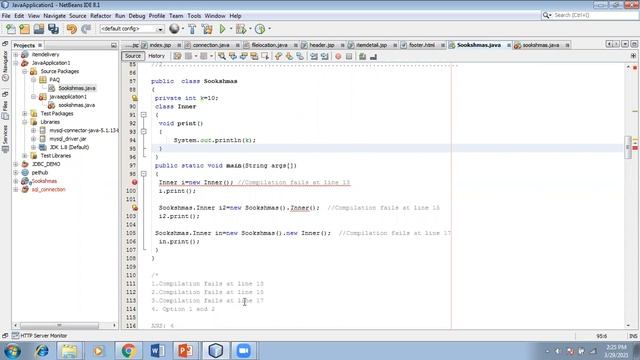Screen dimensions: 640x360
Task: Click the Build Project hammer icon
Action: tap(192, 29)
